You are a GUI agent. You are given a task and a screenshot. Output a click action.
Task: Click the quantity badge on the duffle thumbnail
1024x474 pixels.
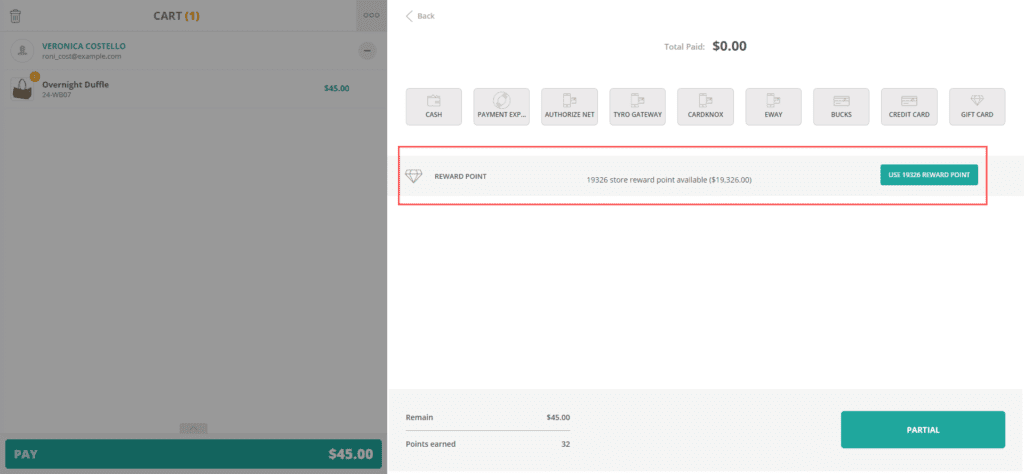click(x=34, y=77)
